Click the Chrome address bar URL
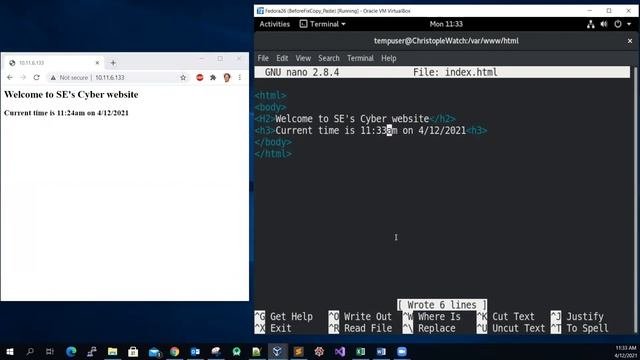Viewport: 640px width, 360px height. (110, 77)
